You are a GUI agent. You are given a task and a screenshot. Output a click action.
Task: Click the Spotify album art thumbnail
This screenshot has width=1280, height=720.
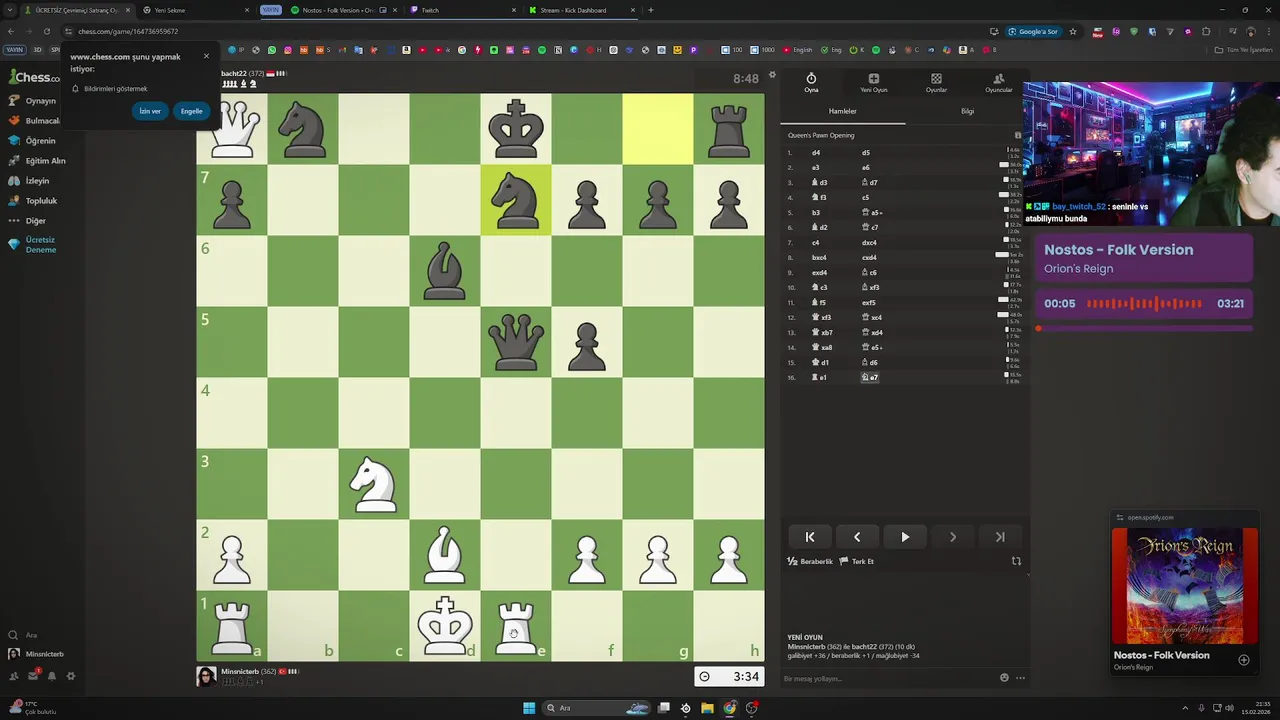pyautogui.click(x=1184, y=586)
